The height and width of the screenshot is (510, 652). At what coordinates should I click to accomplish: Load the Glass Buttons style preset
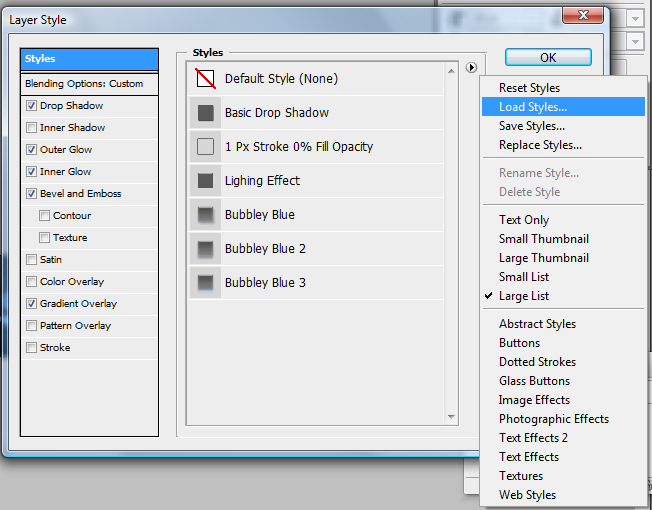pyautogui.click(x=534, y=381)
